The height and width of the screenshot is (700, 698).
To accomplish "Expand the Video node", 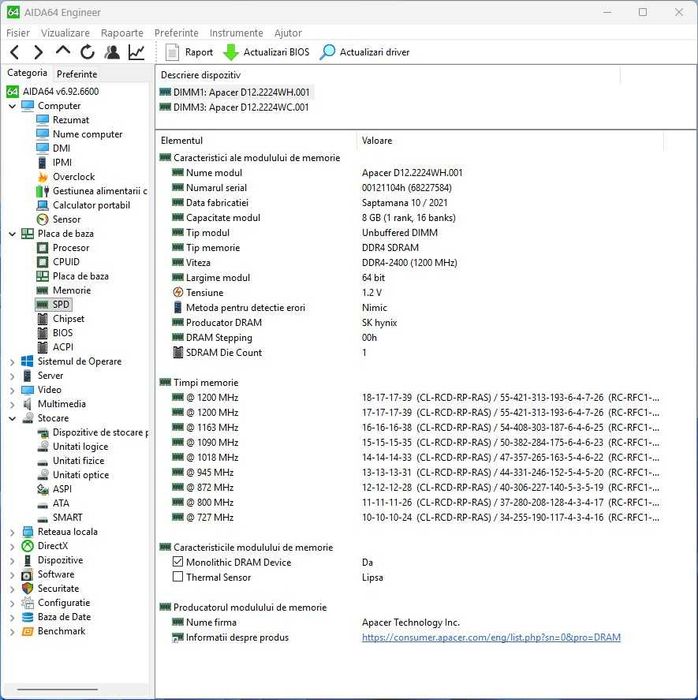I will 12,390.
